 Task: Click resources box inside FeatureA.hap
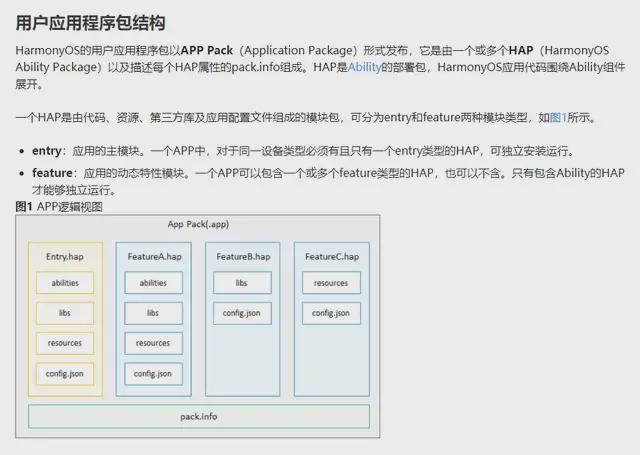point(153,343)
